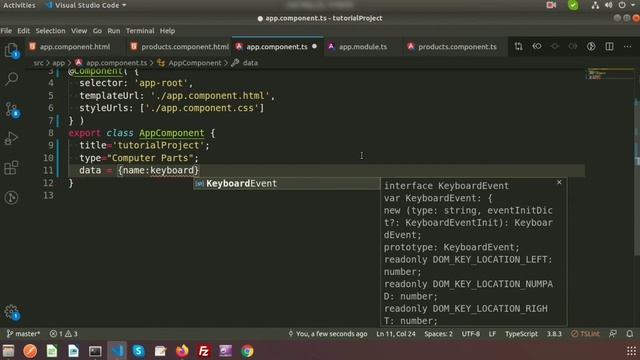
Task: Change end of line sequence via LF
Action: (x=492, y=334)
